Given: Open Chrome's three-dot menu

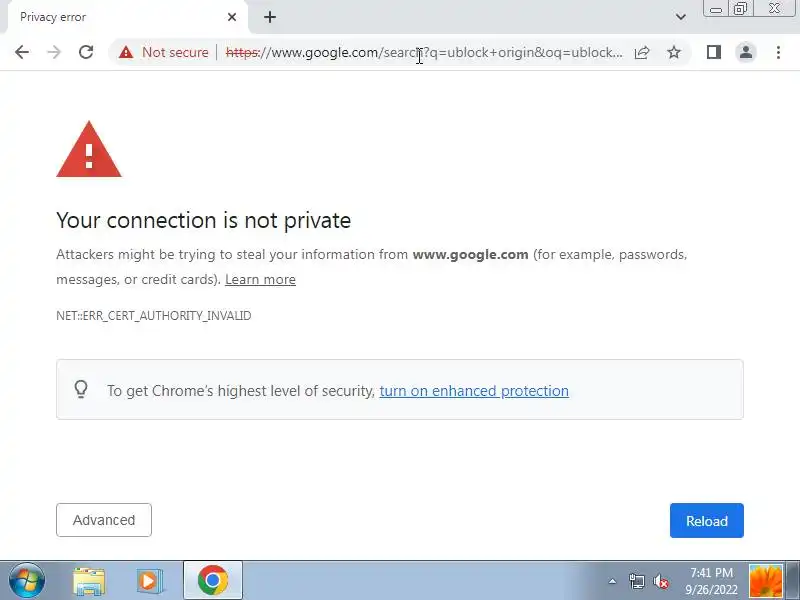Looking at the screenshot, I should [x=778, y=52].
